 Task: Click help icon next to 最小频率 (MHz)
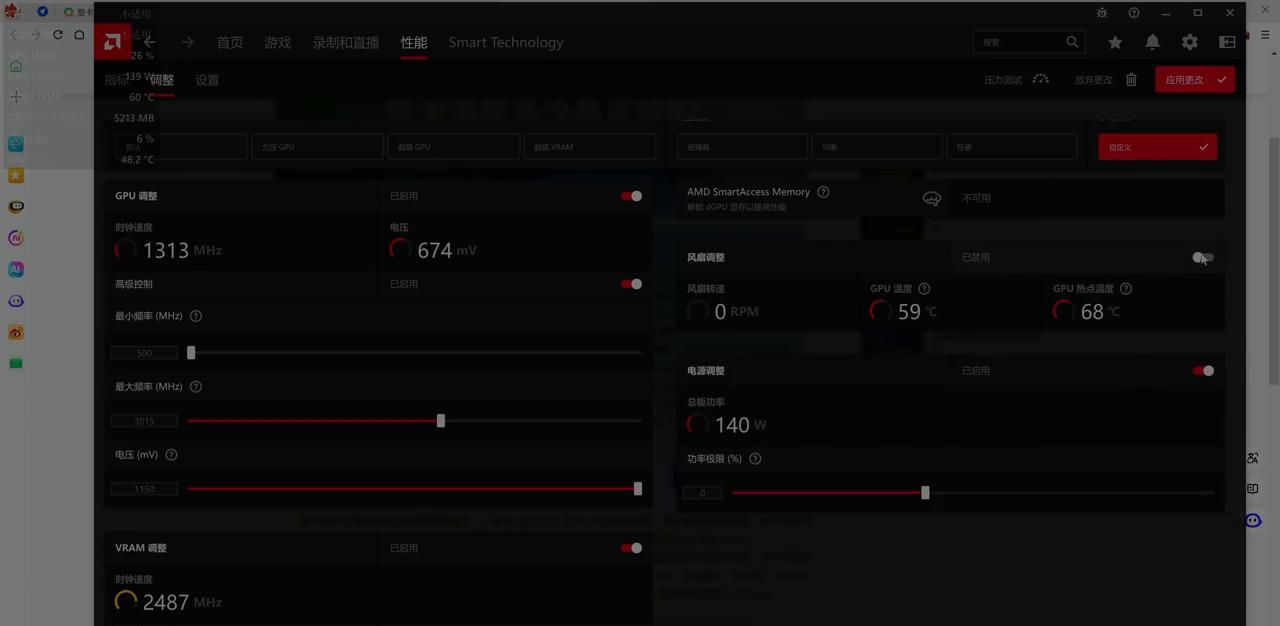tap(196, 316)
